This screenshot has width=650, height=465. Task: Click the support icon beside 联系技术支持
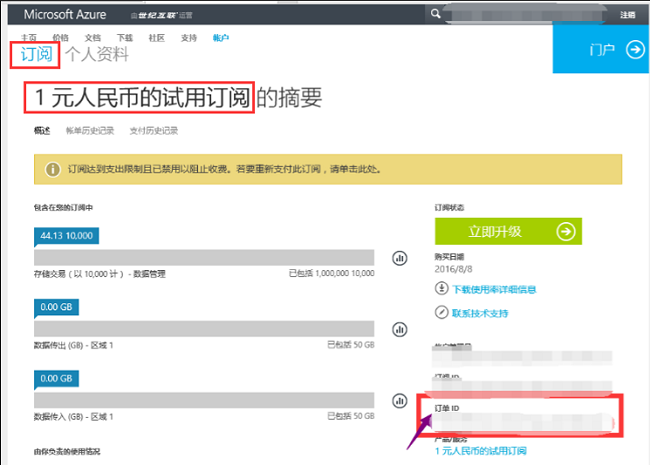click(x=442, y=313)
